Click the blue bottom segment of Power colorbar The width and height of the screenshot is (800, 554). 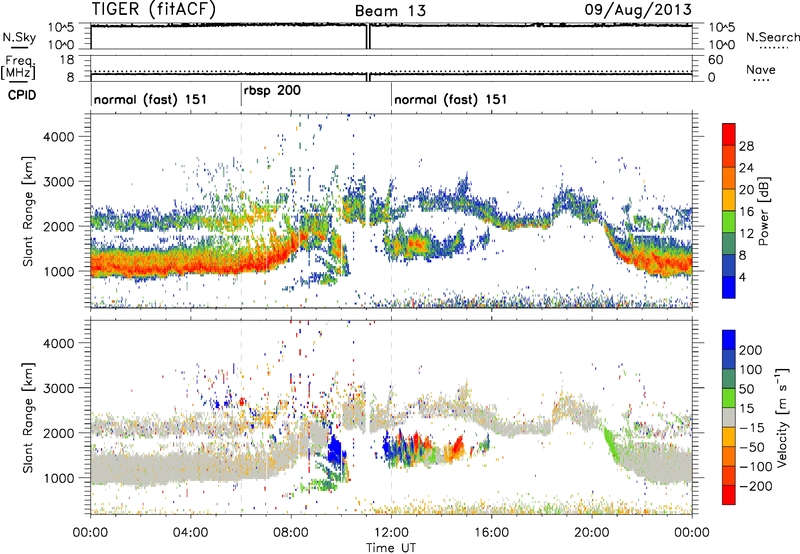pyautogui.click(x=729, y=287)
